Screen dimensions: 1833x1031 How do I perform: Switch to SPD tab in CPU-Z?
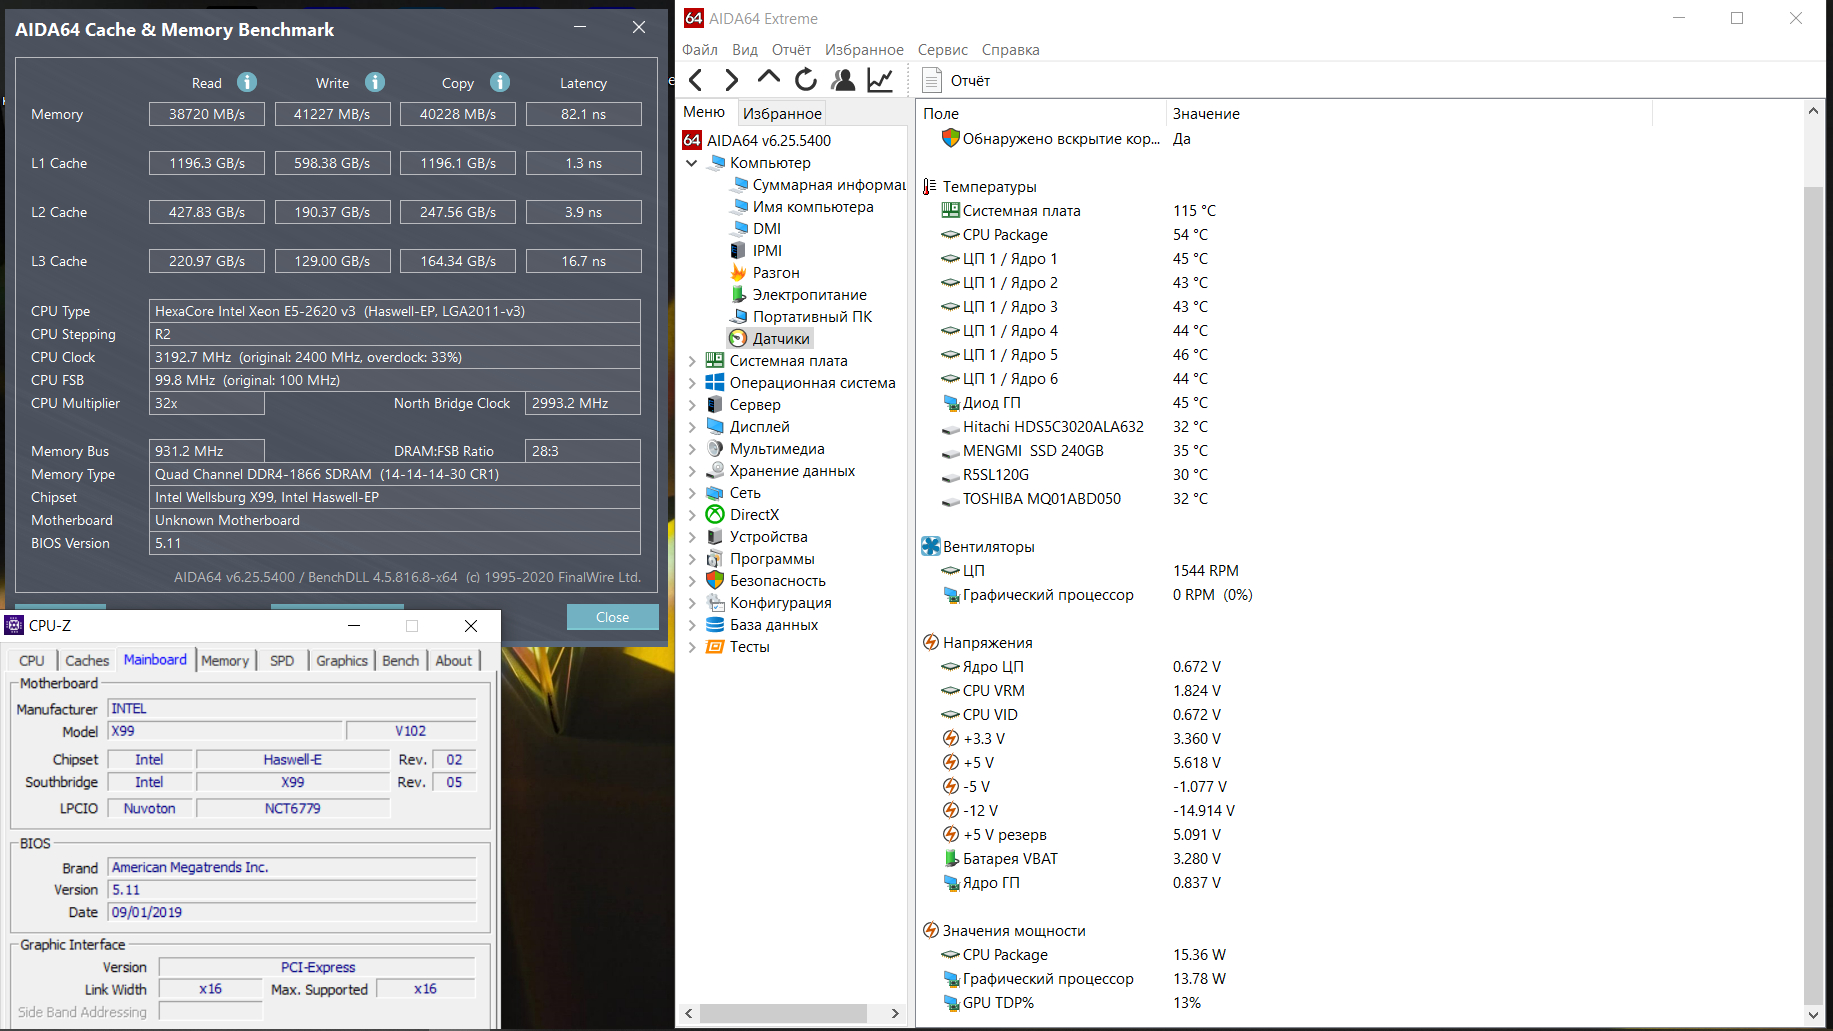click(282, 660)
